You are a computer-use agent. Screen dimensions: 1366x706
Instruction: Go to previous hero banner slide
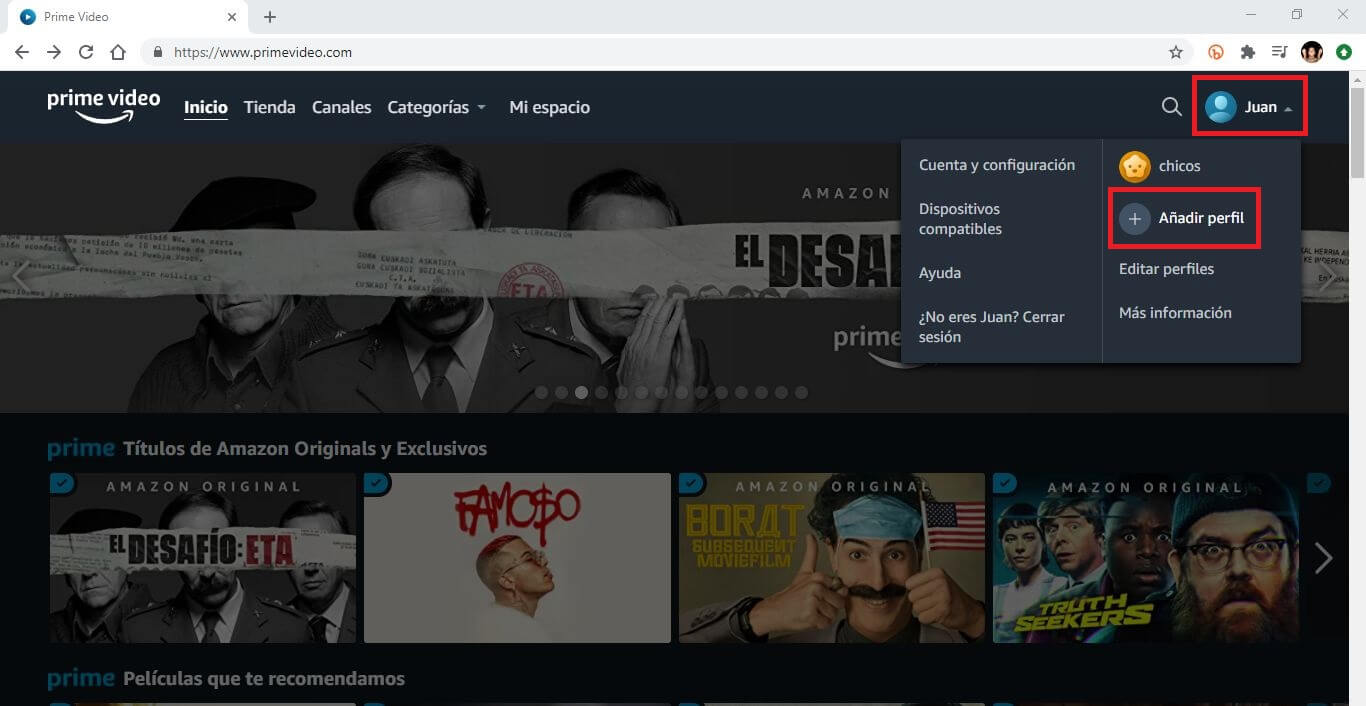(x=19, y=276)
